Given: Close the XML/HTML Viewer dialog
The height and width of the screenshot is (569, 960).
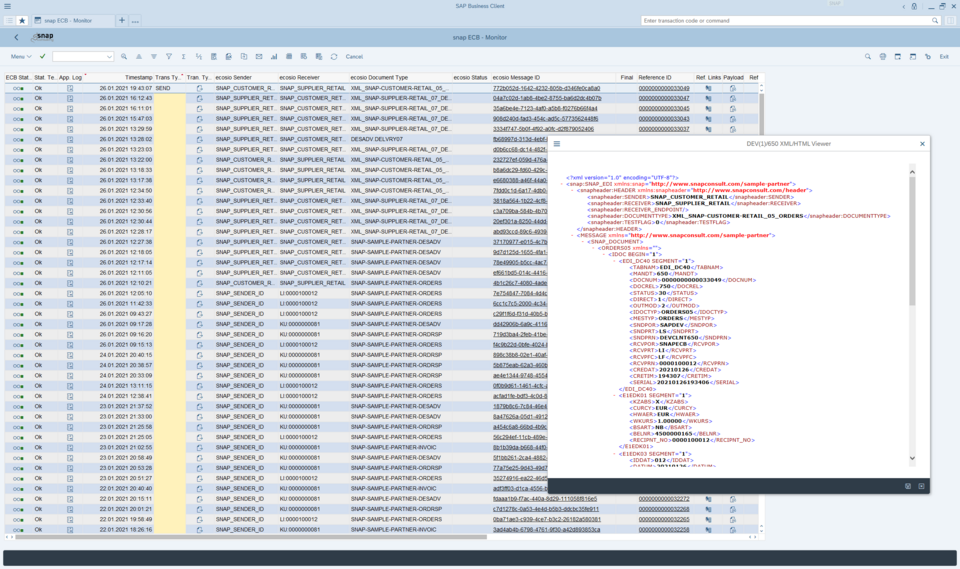Looking at the screenshot, I should click(x=922, y=144).
